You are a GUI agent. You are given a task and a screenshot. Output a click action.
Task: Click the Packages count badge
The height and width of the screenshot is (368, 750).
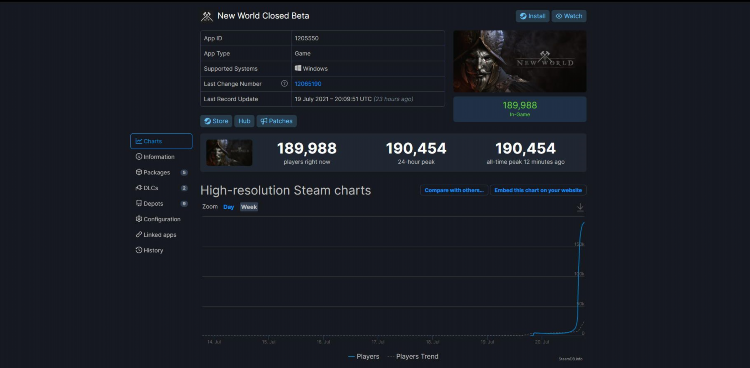pyautogui.click(x=184, y=172)
